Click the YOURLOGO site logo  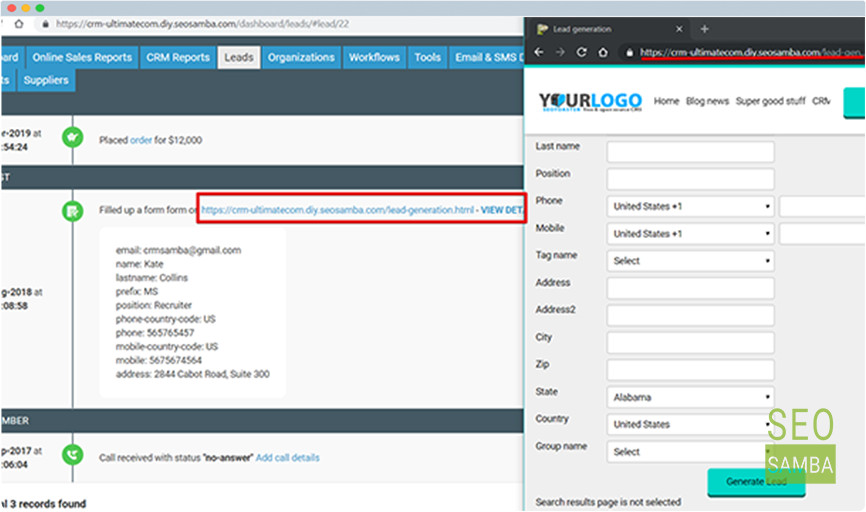[590, 102]
